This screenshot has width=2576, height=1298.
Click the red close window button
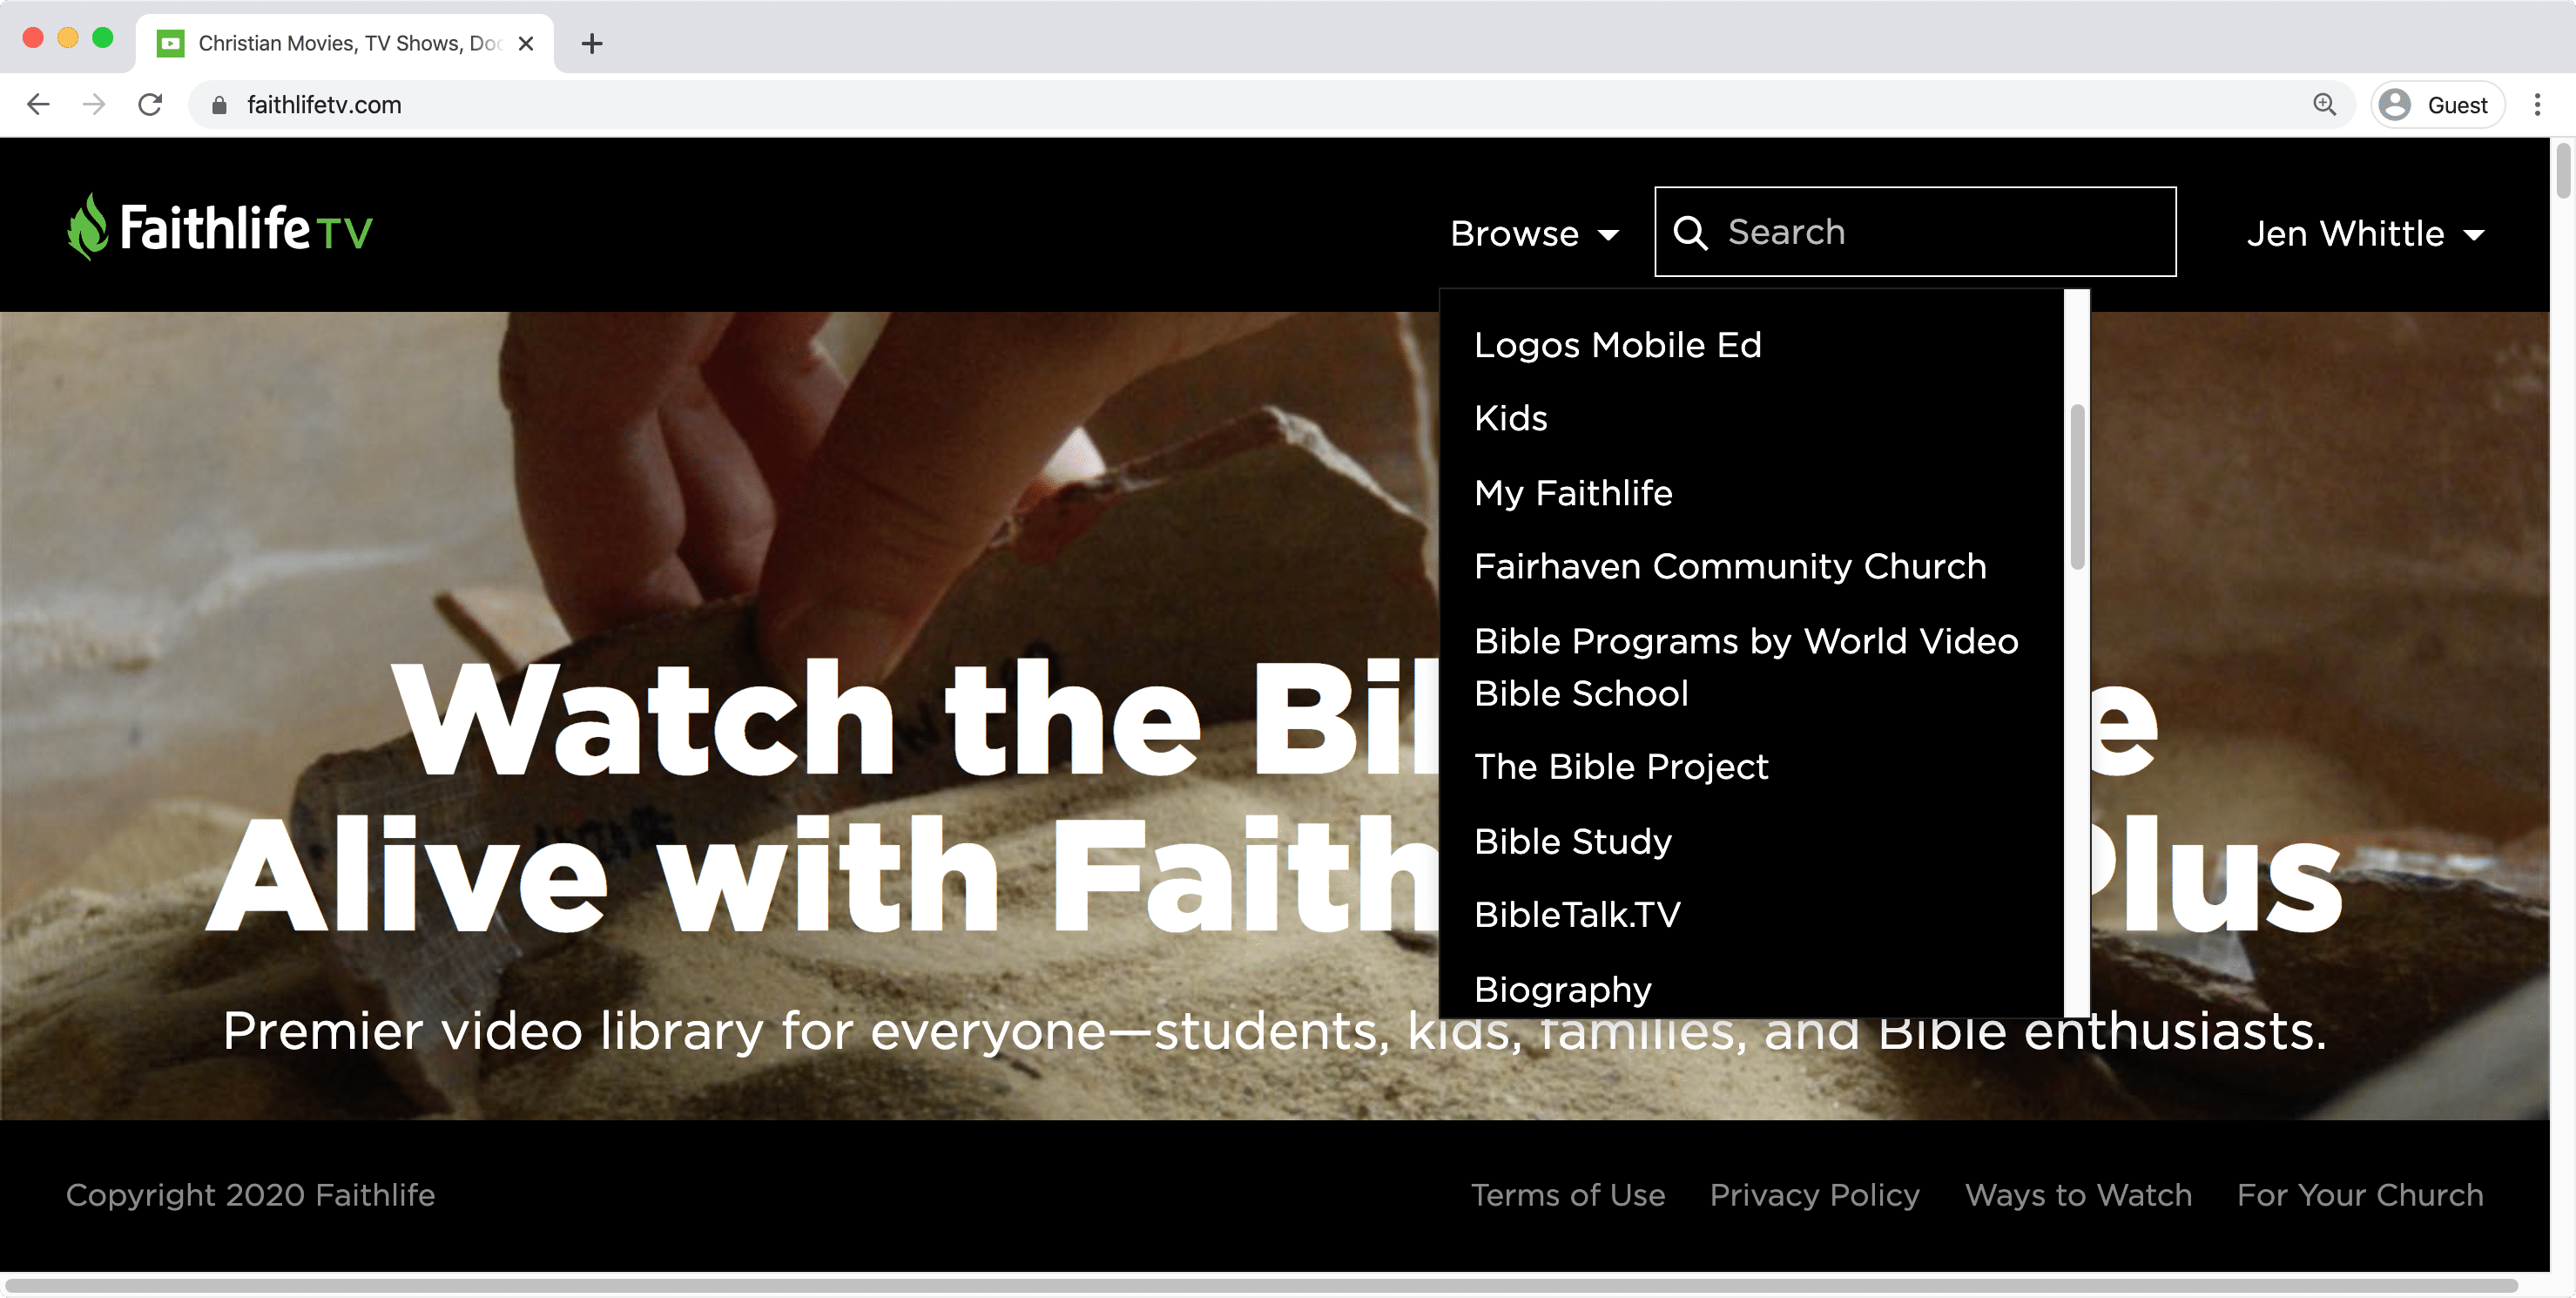click(x=33, y=38)
